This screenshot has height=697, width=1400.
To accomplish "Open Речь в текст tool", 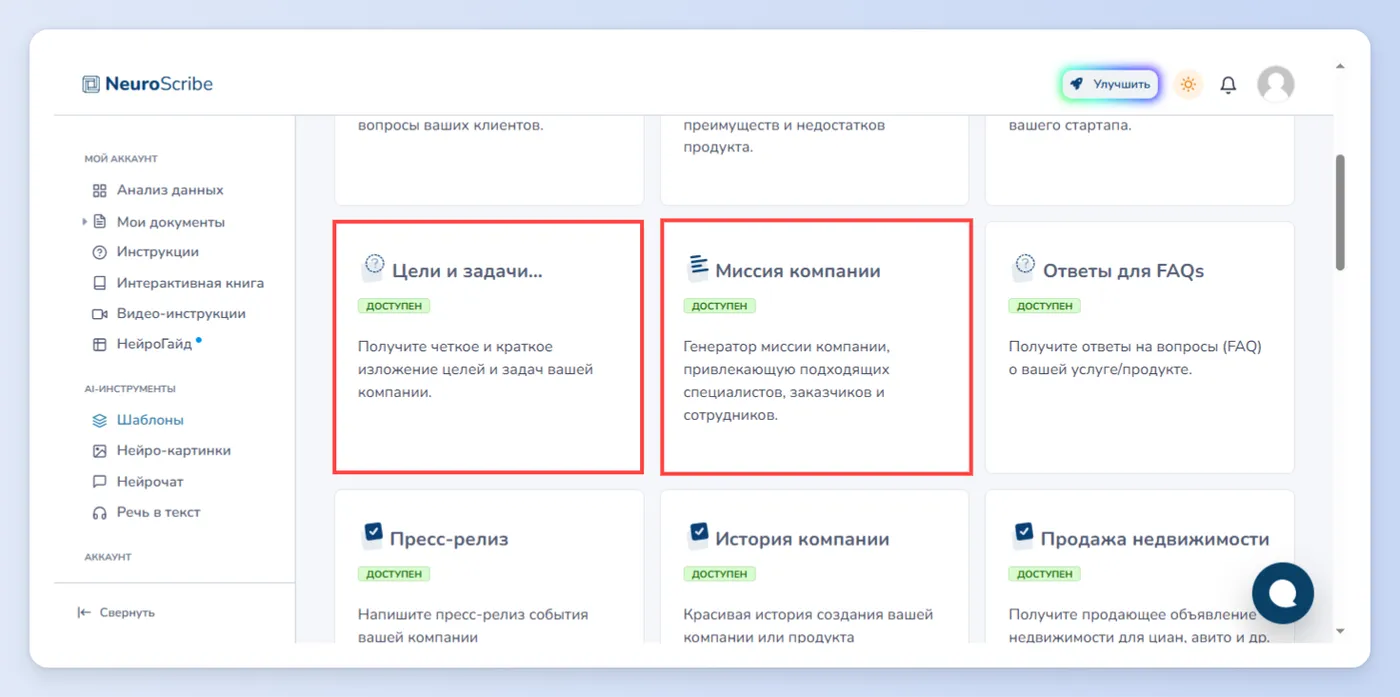I will [159, 513].
